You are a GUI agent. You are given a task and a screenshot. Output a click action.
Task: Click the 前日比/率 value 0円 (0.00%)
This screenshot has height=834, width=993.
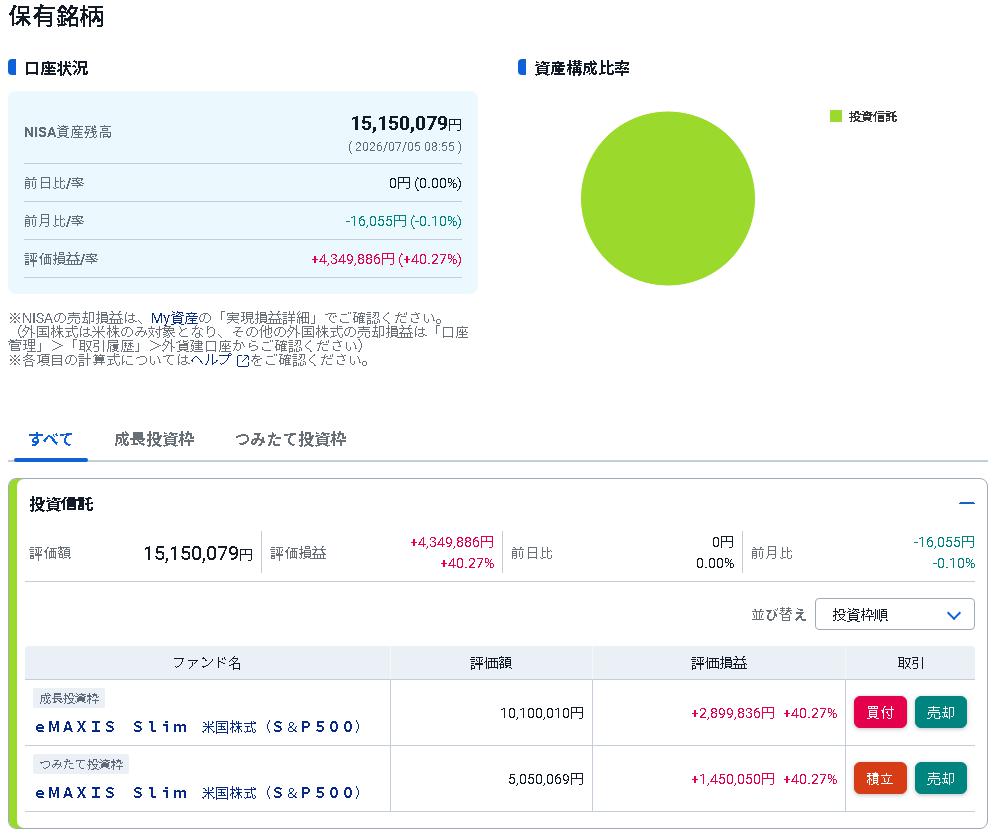[425, 183]
